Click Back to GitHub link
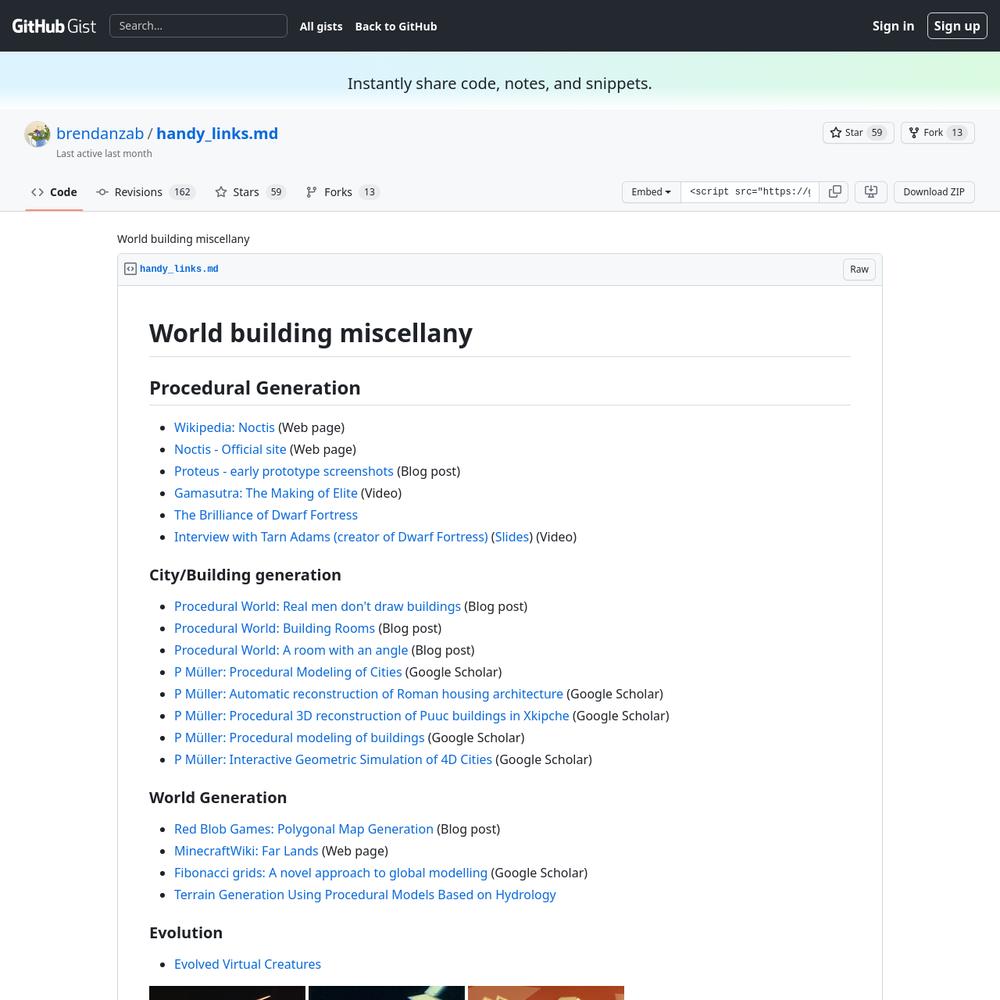The height and width of the screenshot is (1000, 1000). [x=396, y=26]
